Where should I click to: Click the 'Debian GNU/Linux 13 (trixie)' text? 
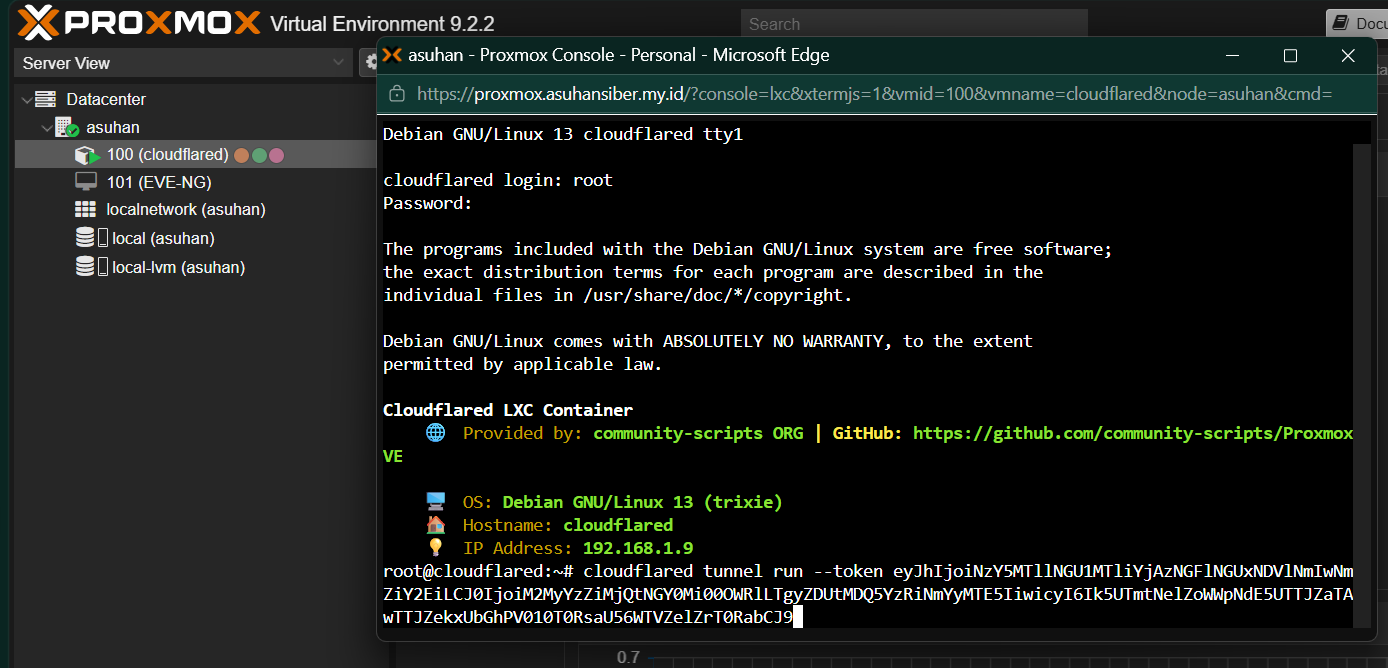coord(643,502)
